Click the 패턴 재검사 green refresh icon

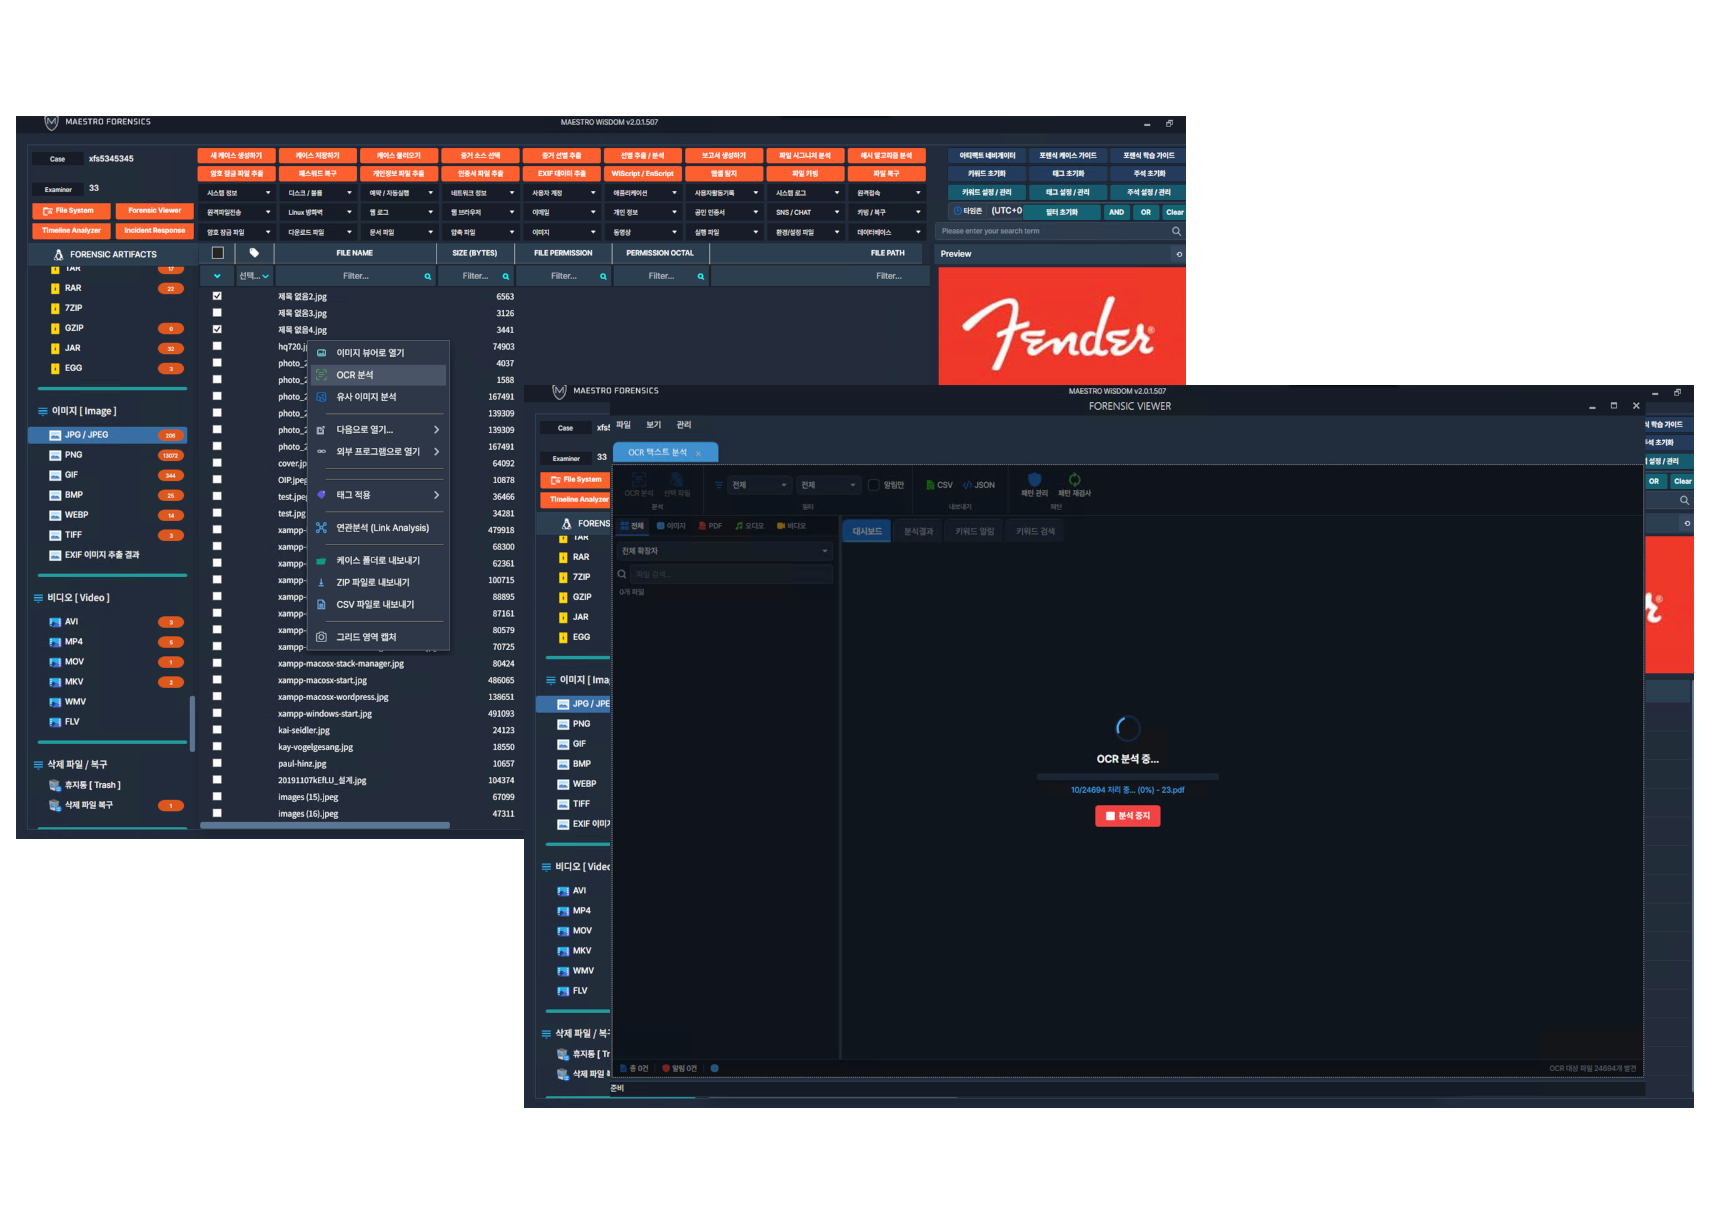click(1074, 479)
